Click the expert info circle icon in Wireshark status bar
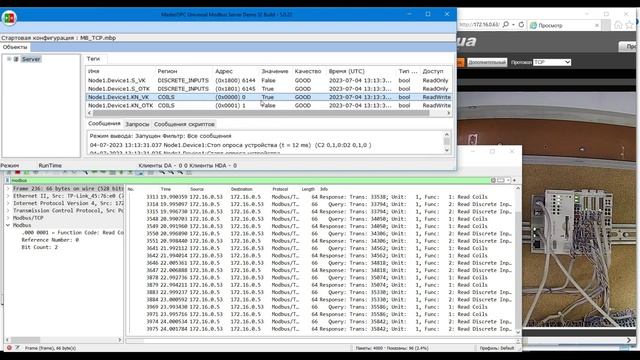The width and height of the screenshot is (640, 360). tap(9, 348)
